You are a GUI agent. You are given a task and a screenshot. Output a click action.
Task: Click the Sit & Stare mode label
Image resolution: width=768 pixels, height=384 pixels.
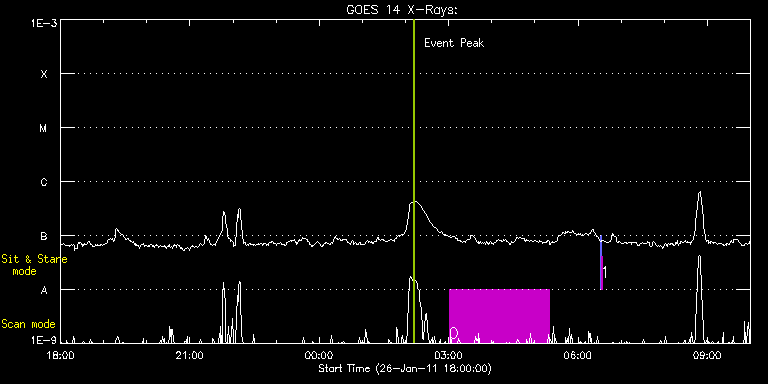coord(34,264)
